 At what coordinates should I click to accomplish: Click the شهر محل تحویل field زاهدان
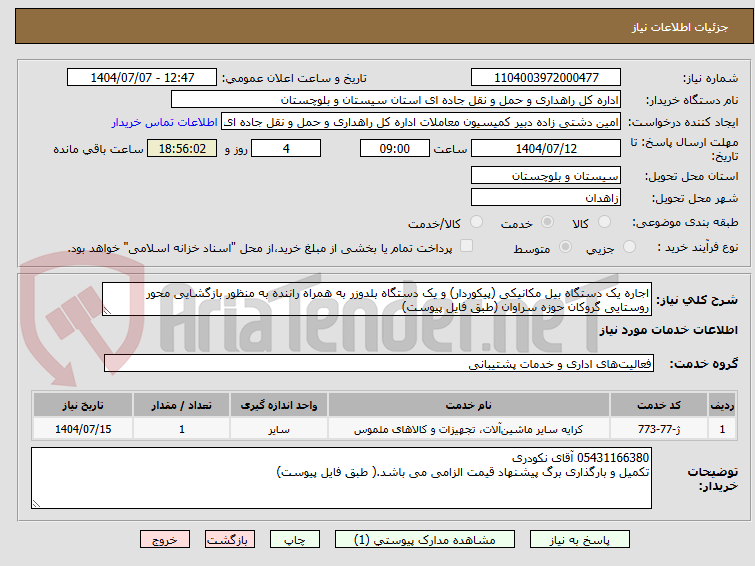tap(546, 197)
